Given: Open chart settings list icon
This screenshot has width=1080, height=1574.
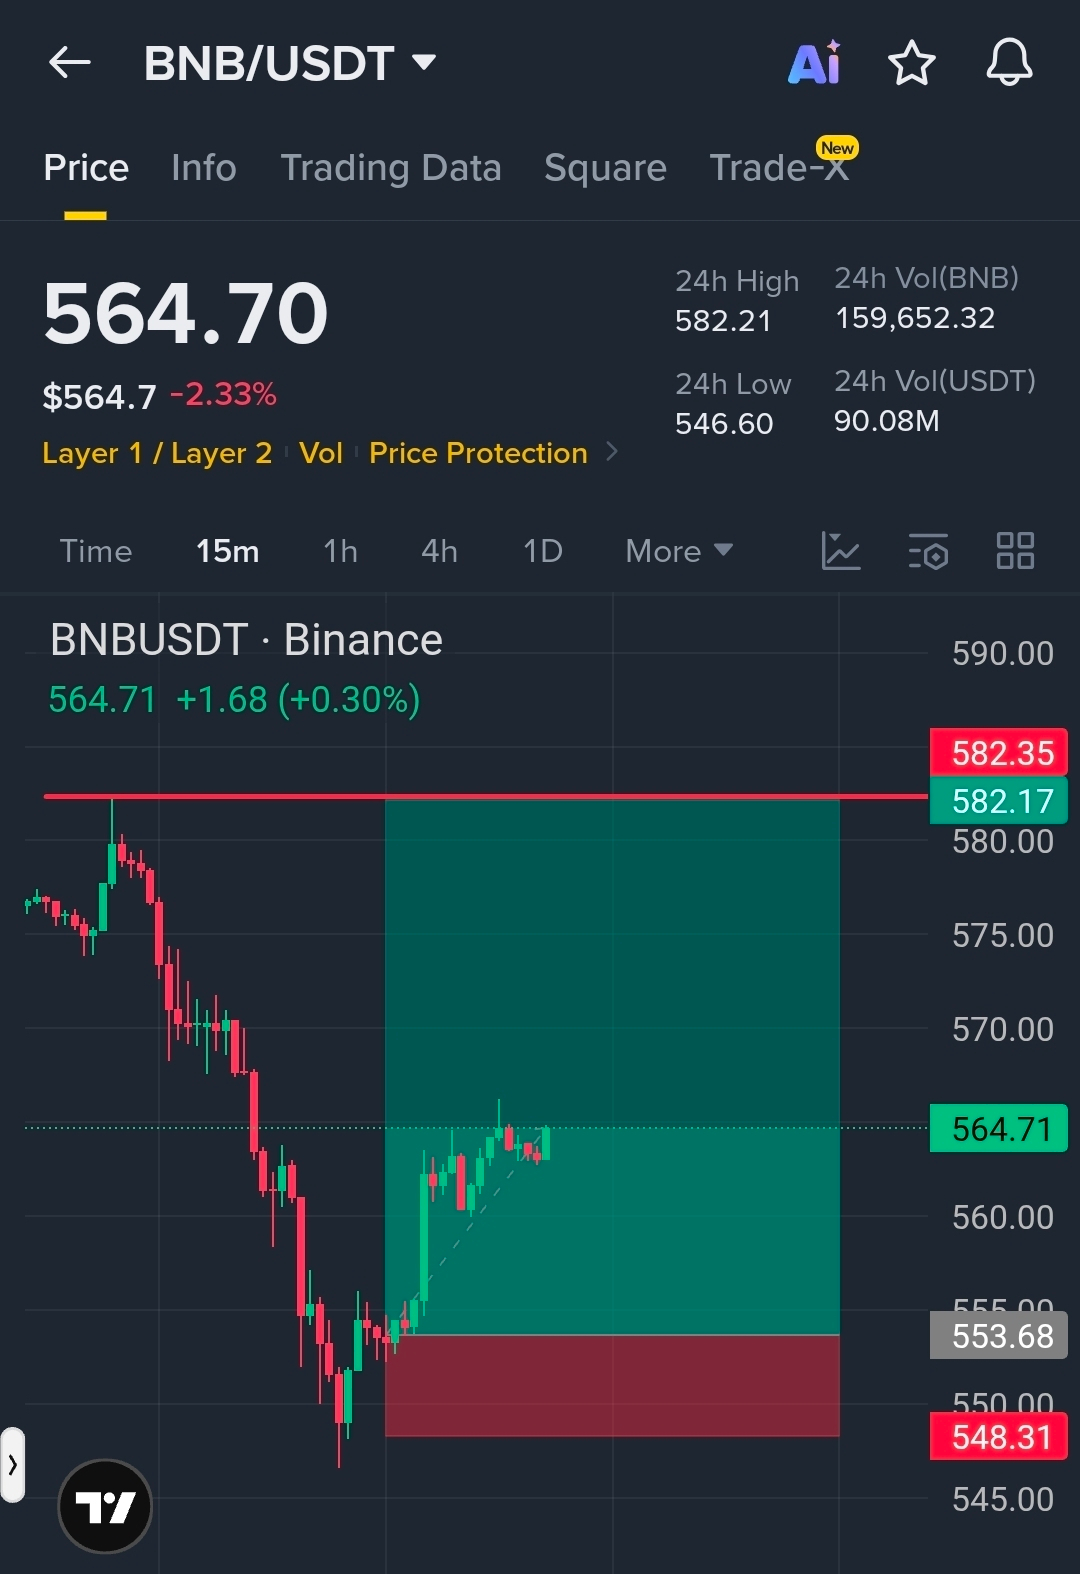Looking at the screenshot, I should tap(928, 551).
